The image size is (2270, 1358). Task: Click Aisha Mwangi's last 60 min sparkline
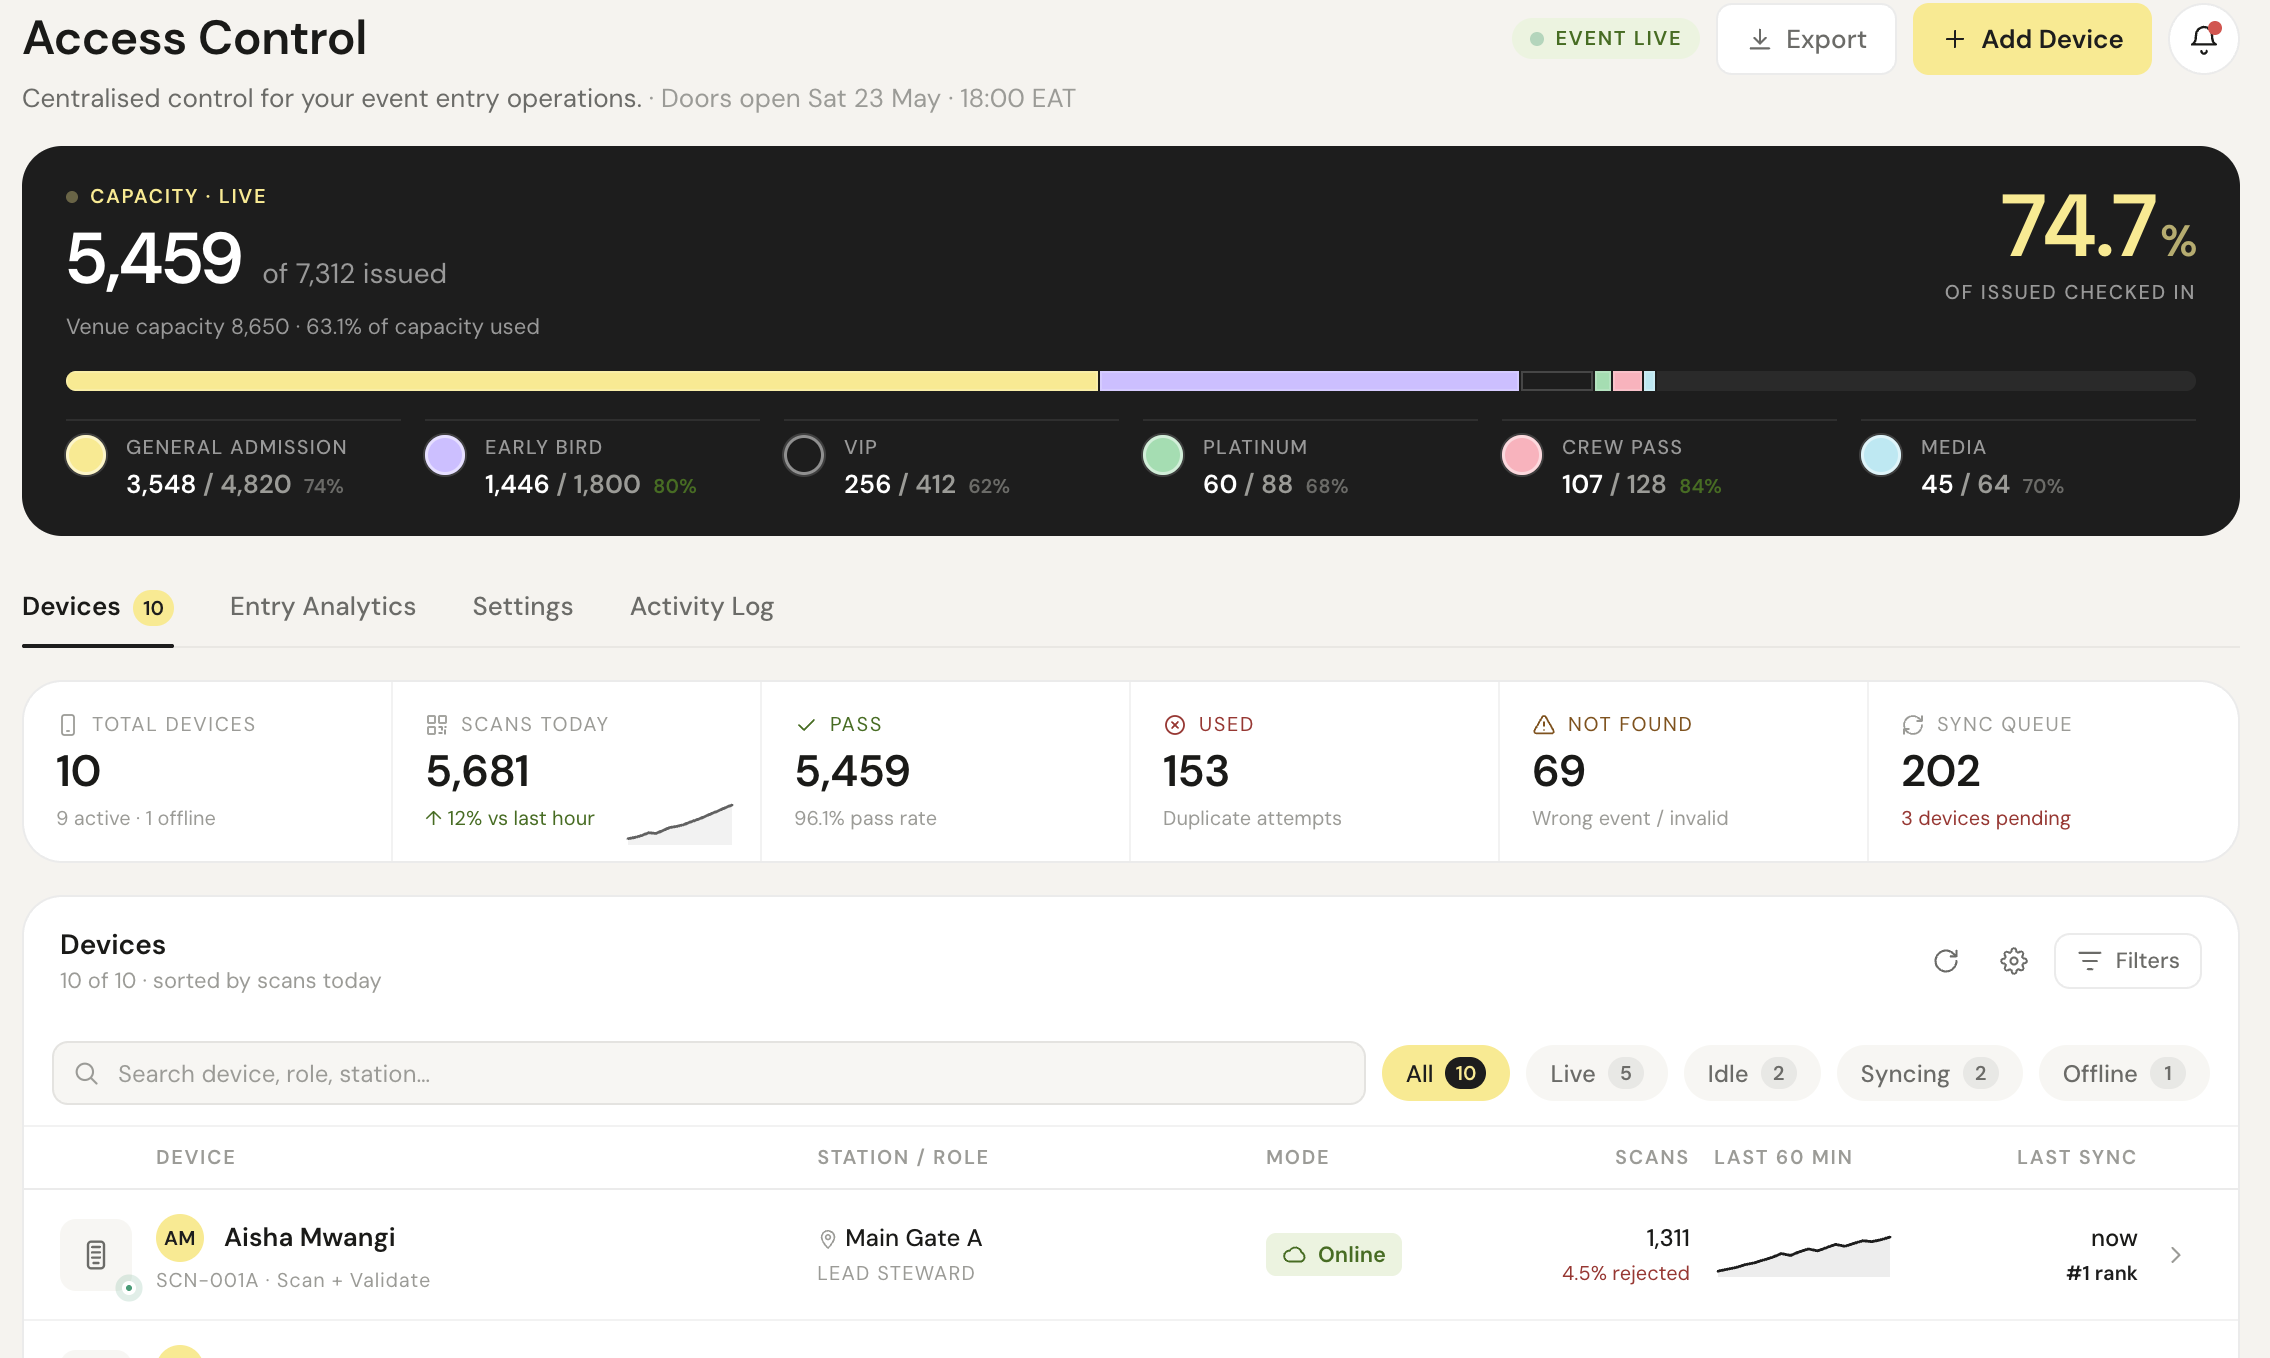click(x=1803, y=1255)
